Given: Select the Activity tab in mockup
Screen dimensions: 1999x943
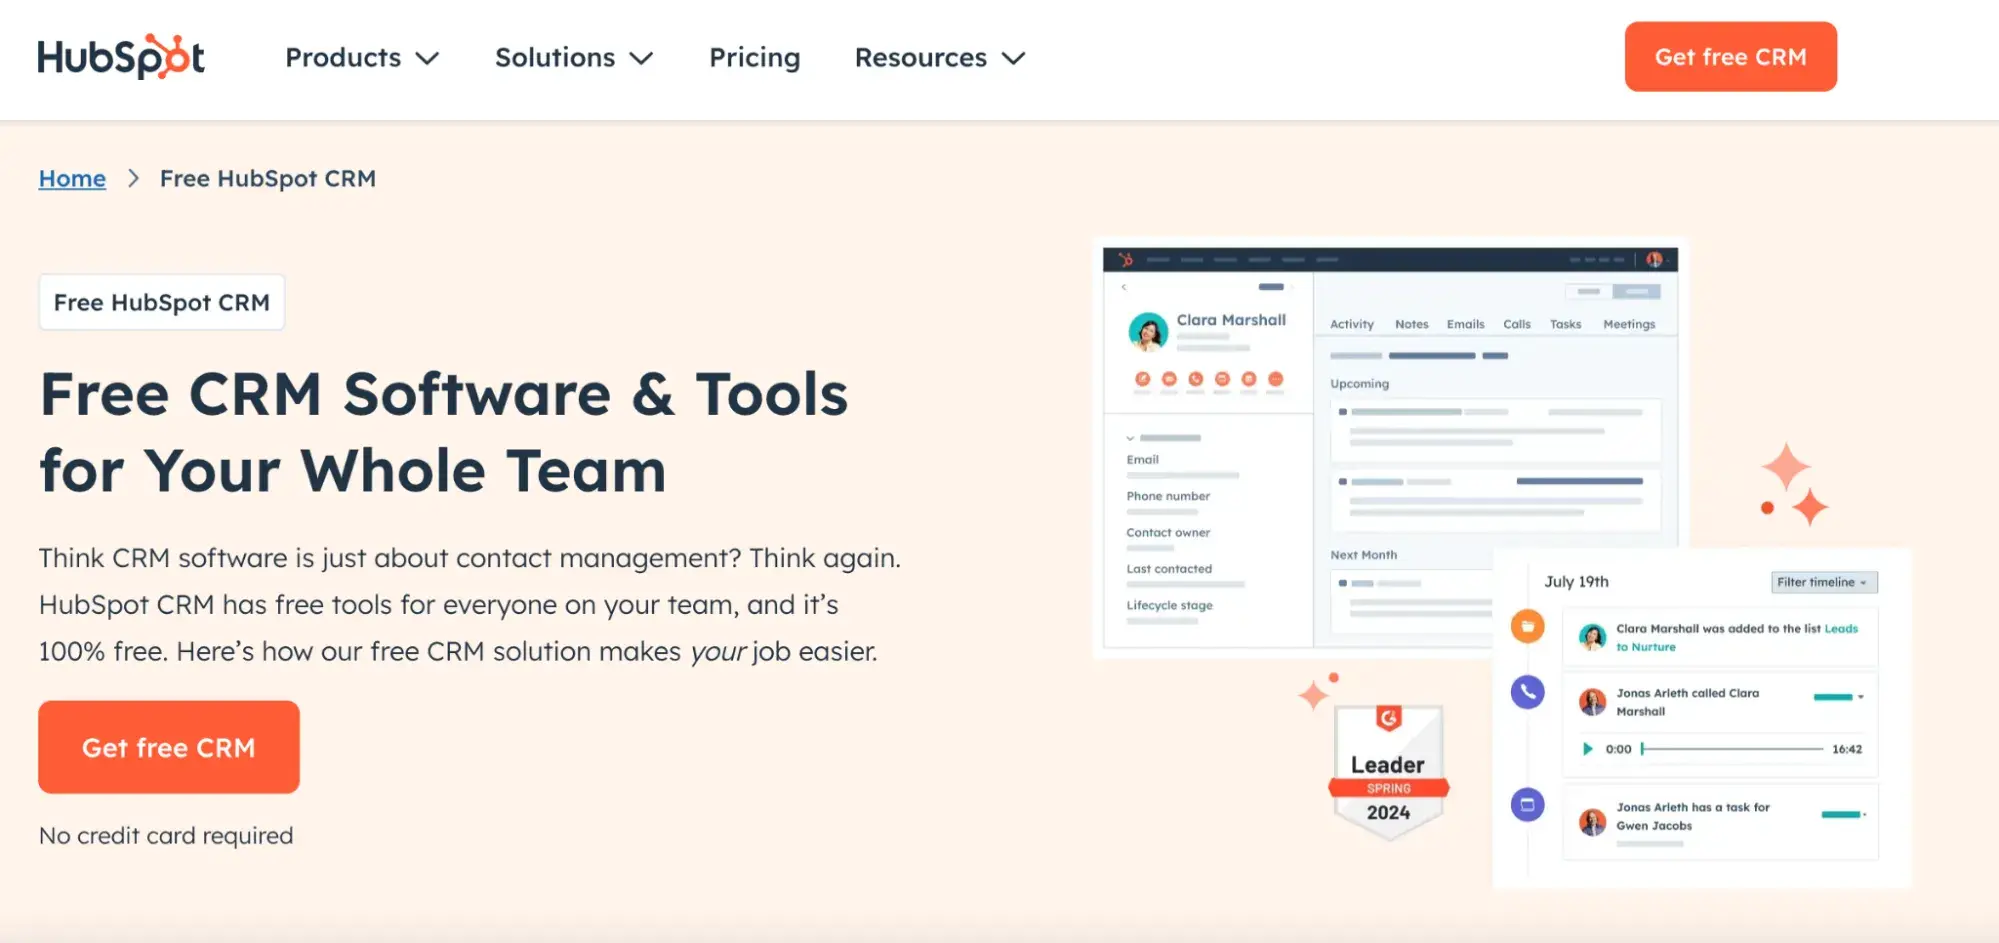Looking at the screenshot, I should [x=1352, y=324].
